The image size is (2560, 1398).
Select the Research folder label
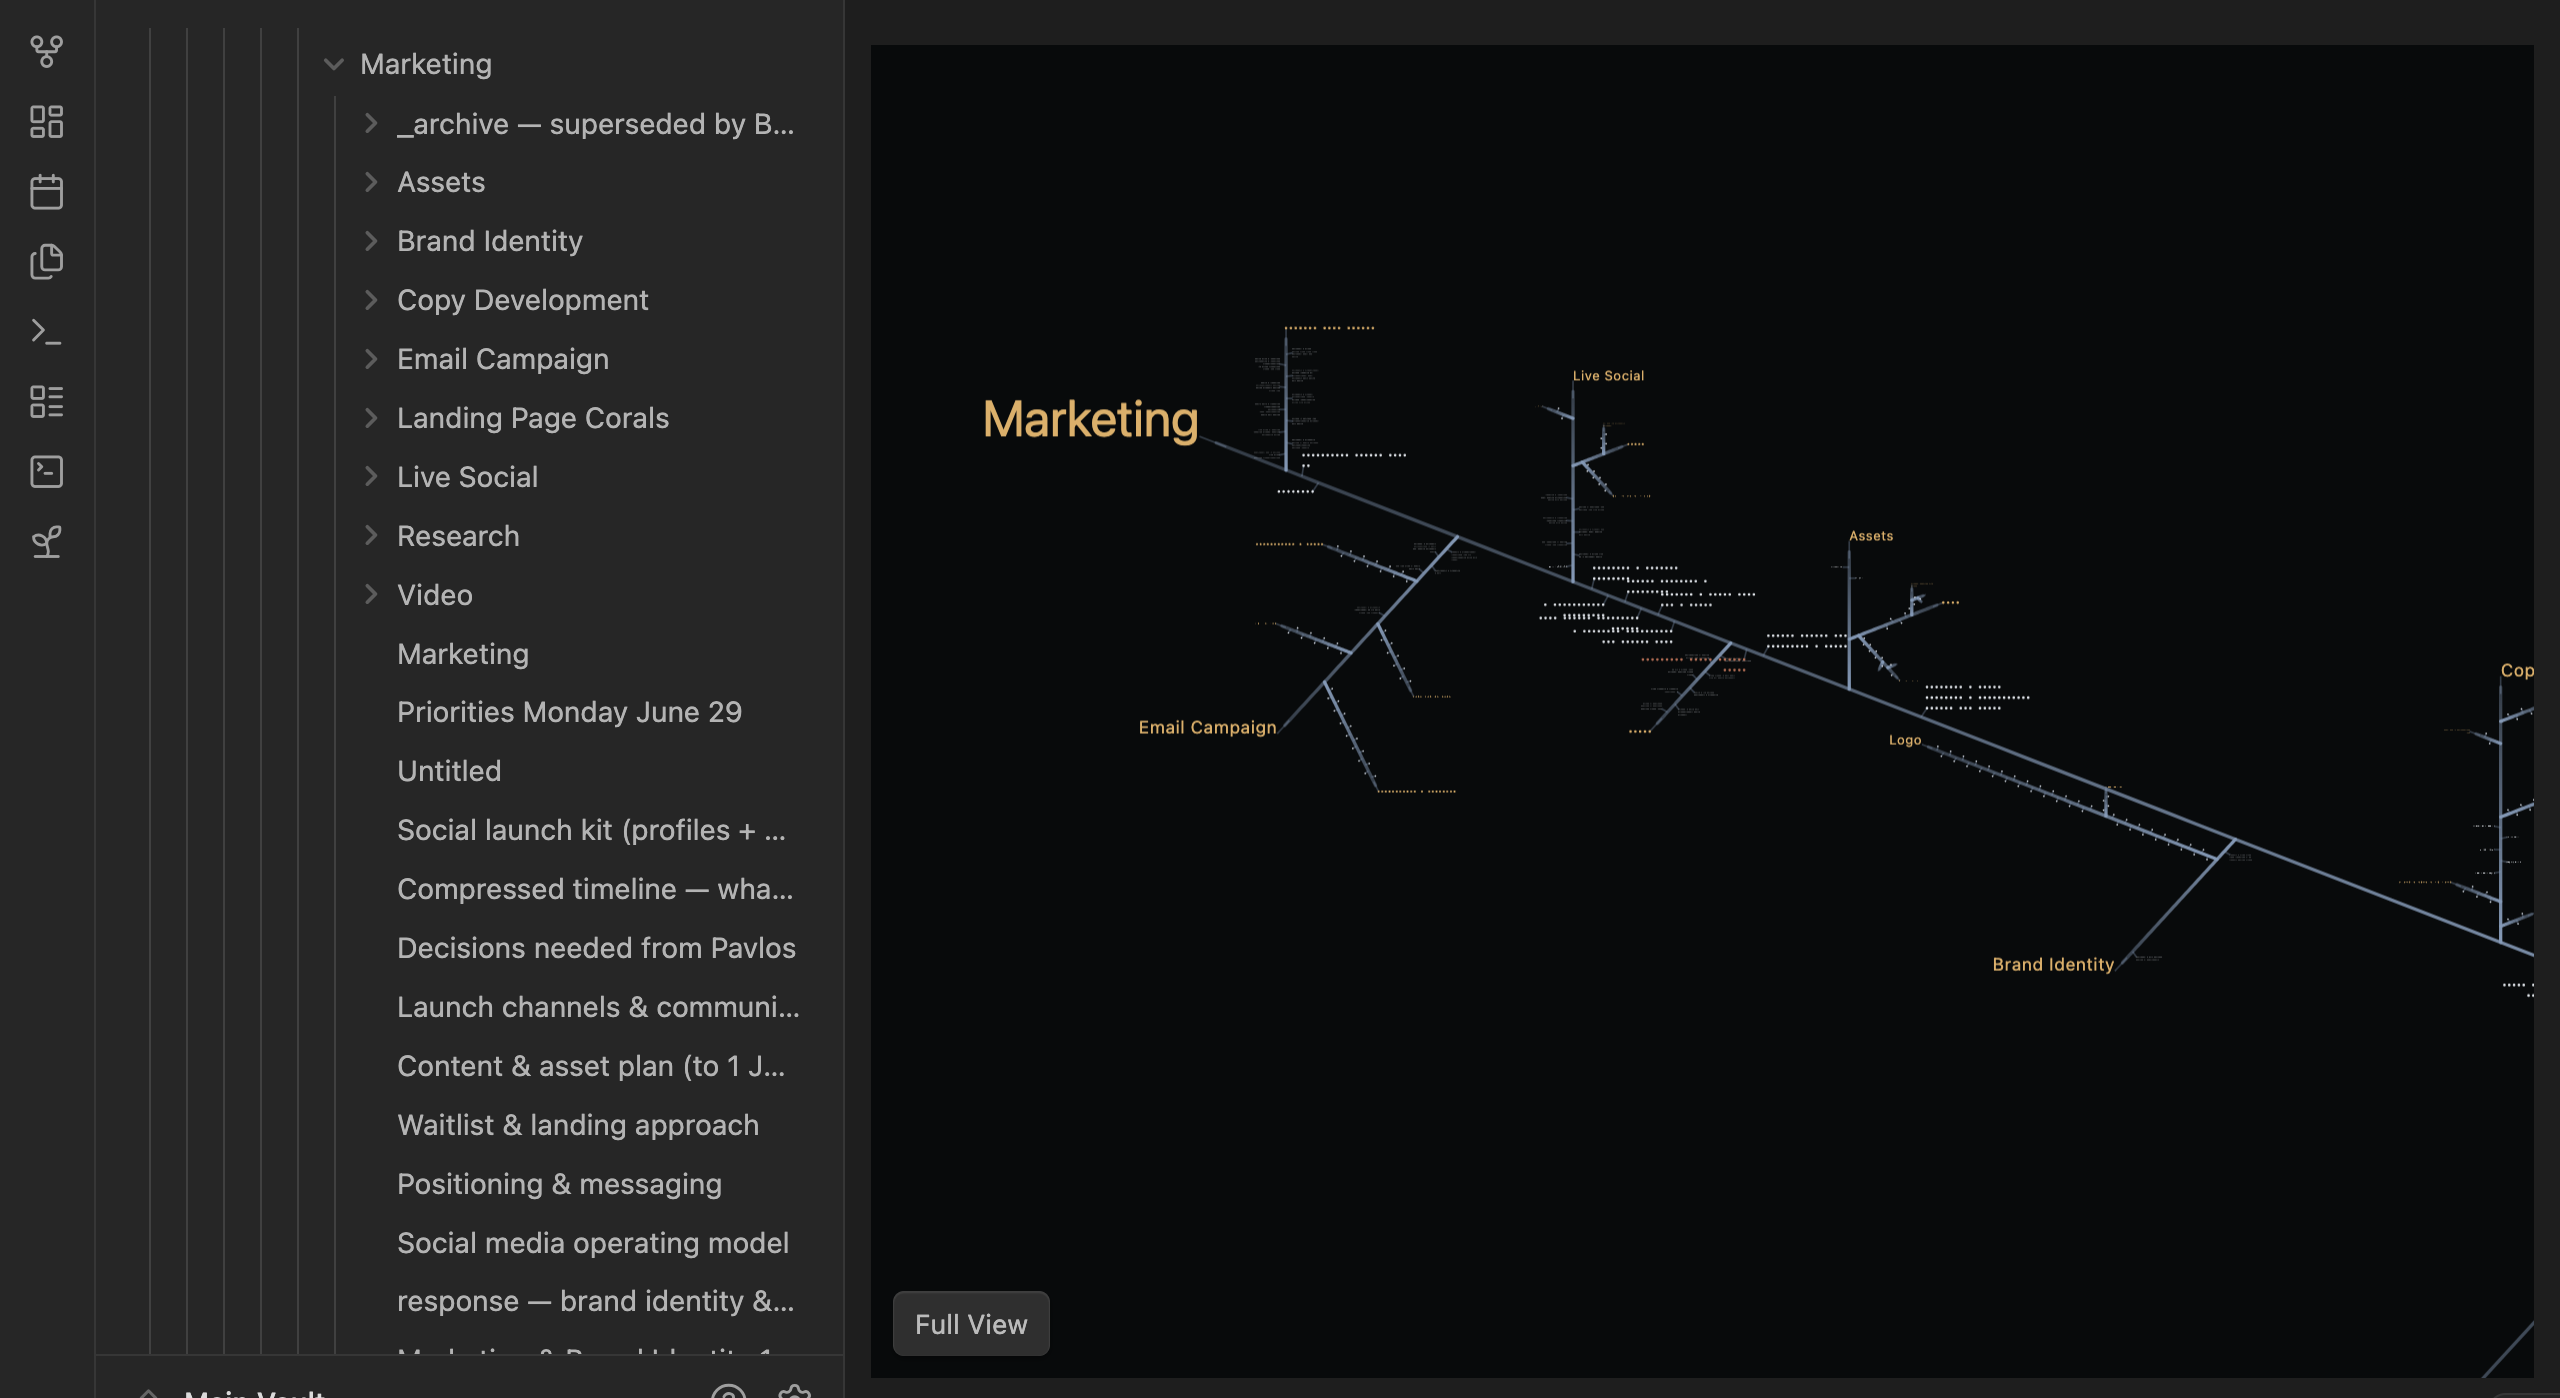458,536
